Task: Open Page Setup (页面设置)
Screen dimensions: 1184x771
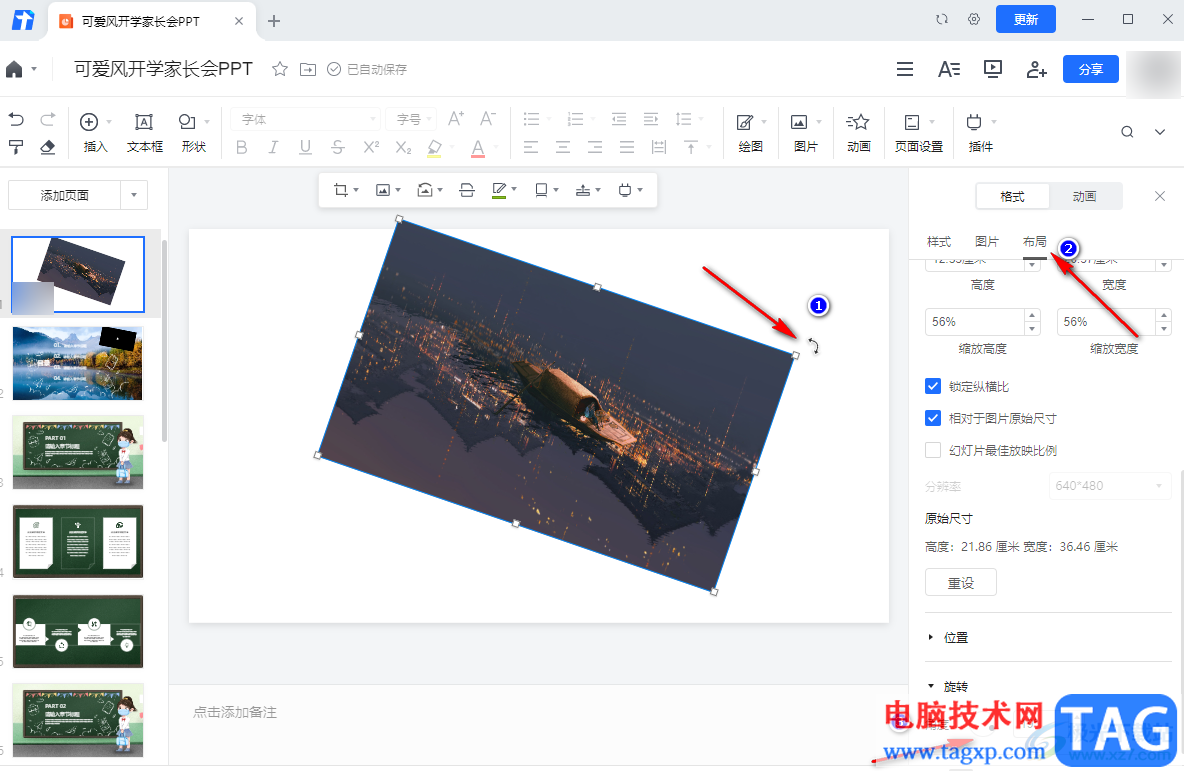Action: pyautogui.click(x=918, y=132)
